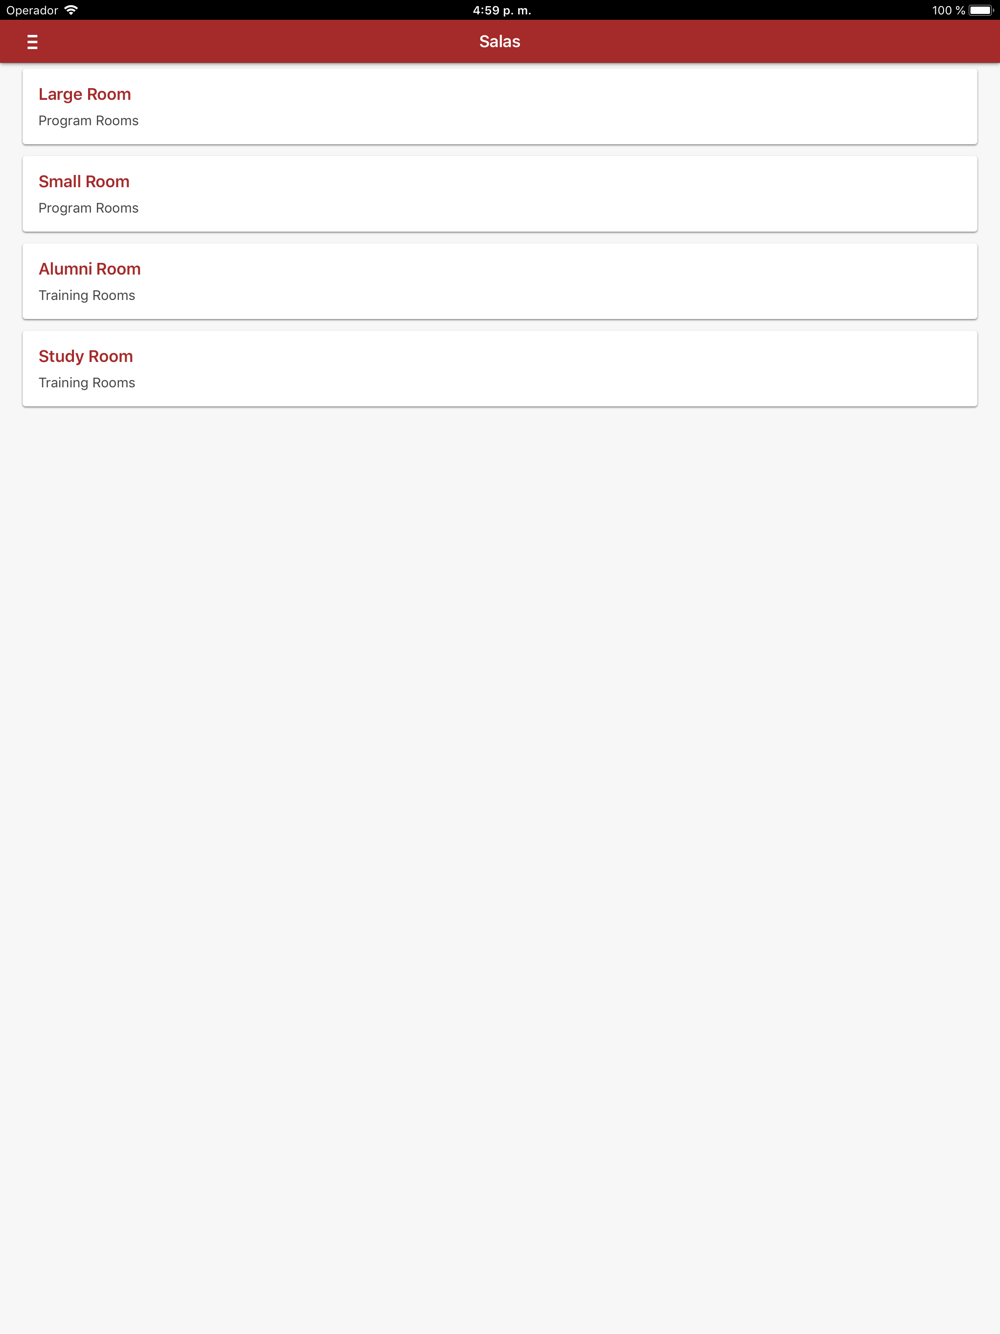The height and width of the screenshot is (1334, 1000).
Task: Click the 'Alumni Room' heading text
Action: click(90, 269)
